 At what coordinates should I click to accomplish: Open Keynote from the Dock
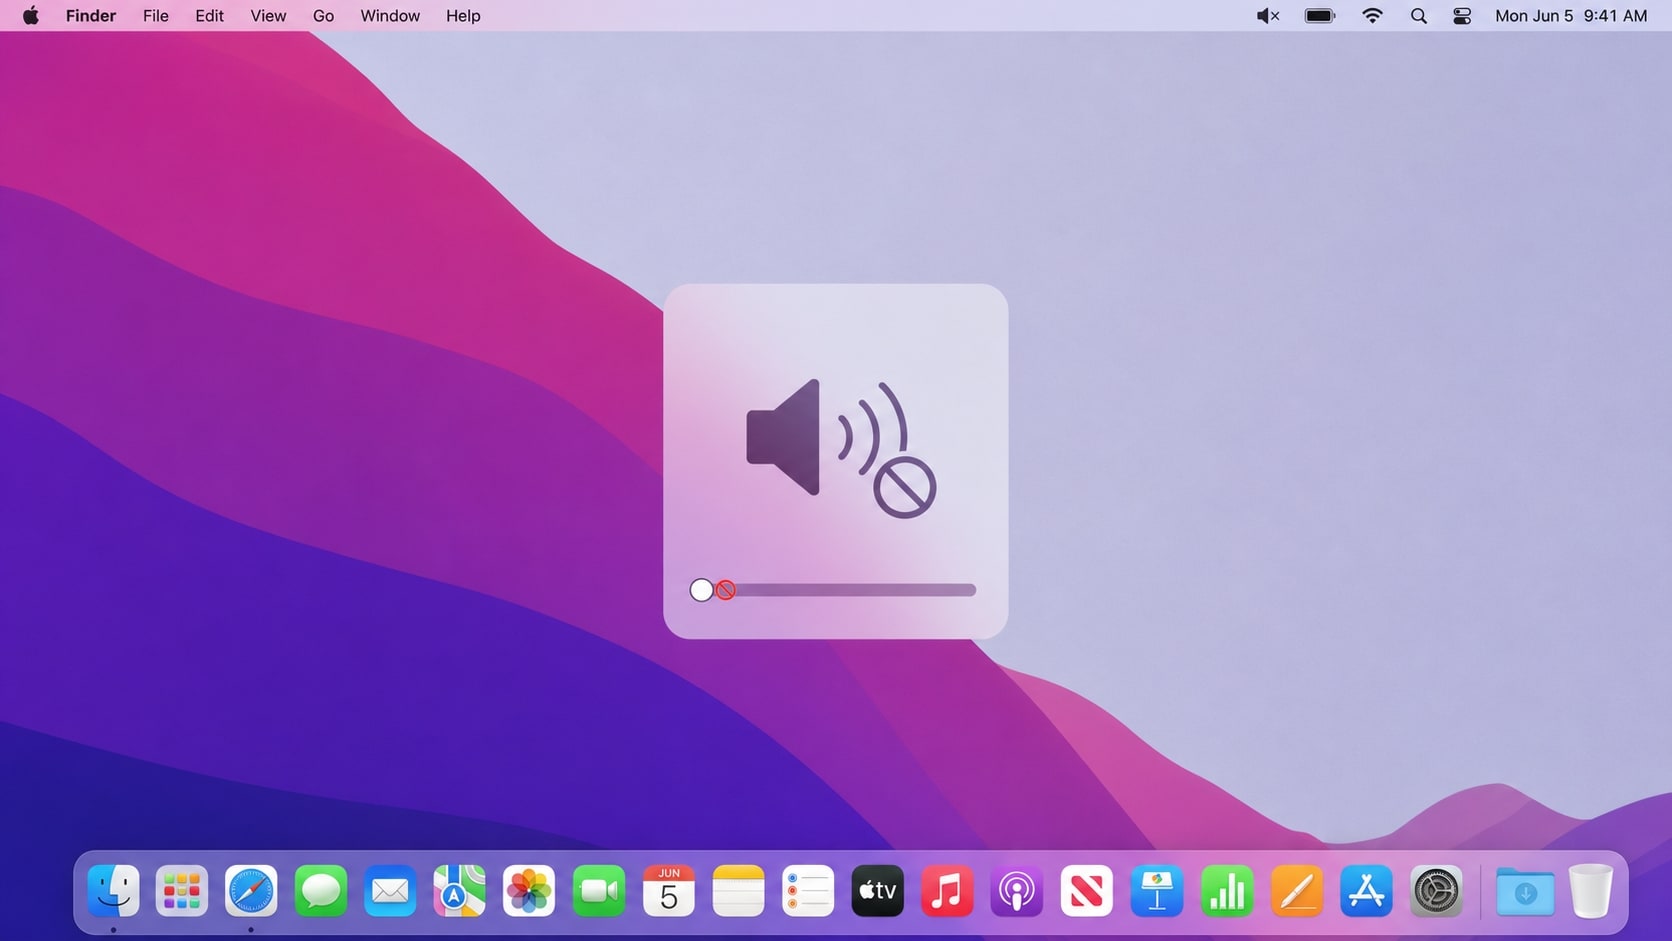pyautogui.click(x=1157, y=890)
